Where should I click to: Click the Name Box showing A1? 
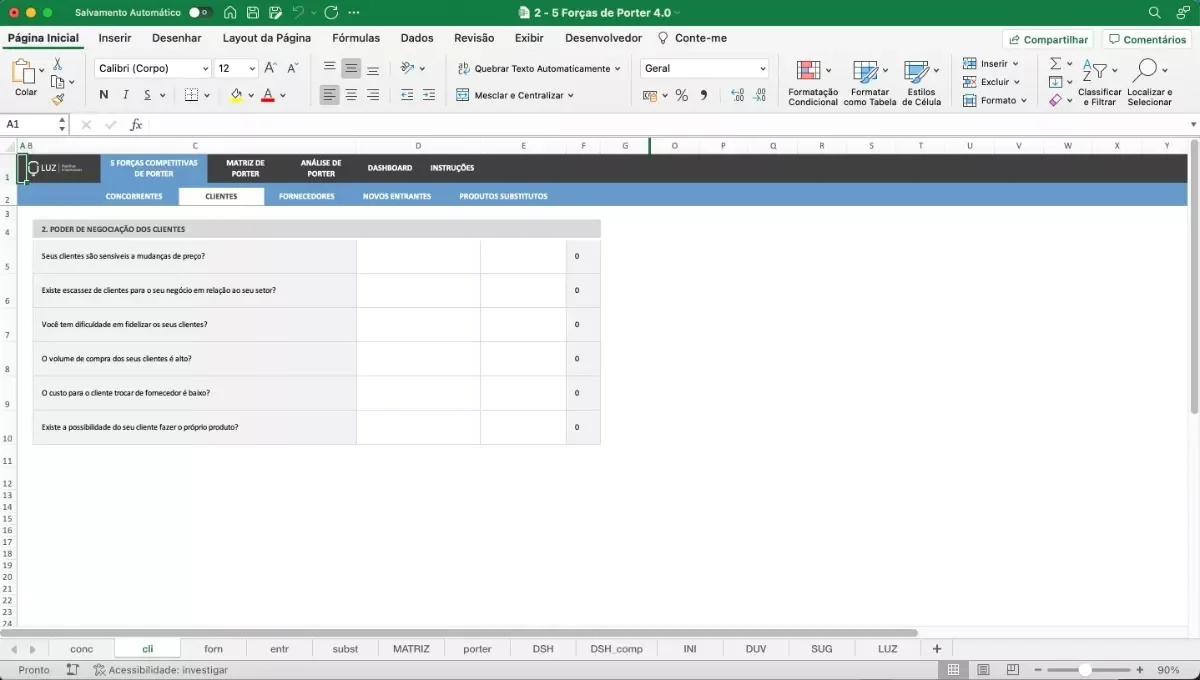pyautogui.click(x=31, y=125)
